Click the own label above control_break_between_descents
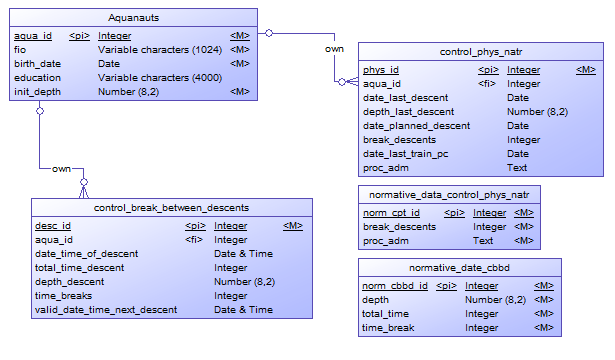Screen dimensions: 615x360 (62, 169)
